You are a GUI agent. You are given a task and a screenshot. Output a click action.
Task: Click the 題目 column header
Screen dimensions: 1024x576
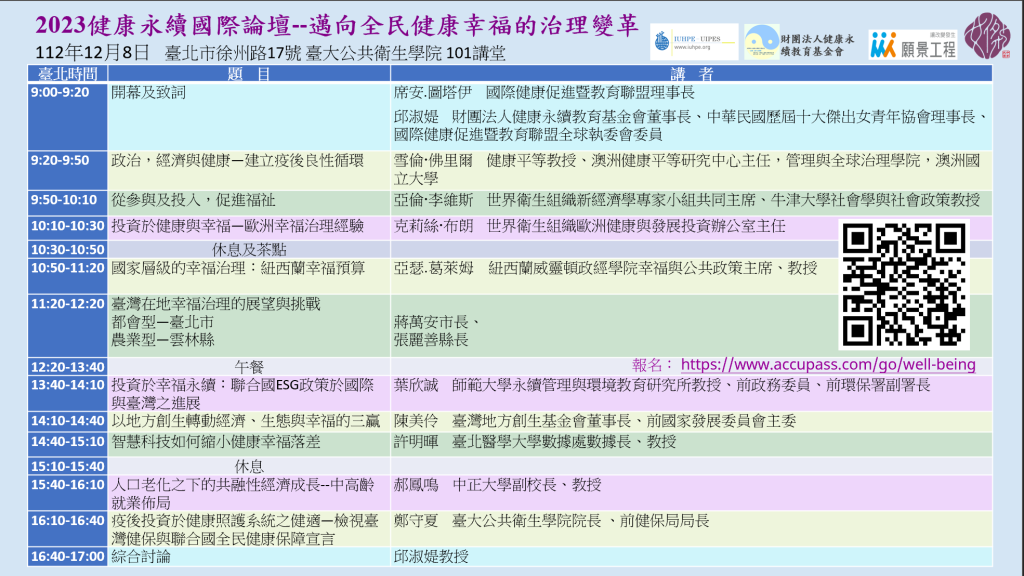coord(249,74)
